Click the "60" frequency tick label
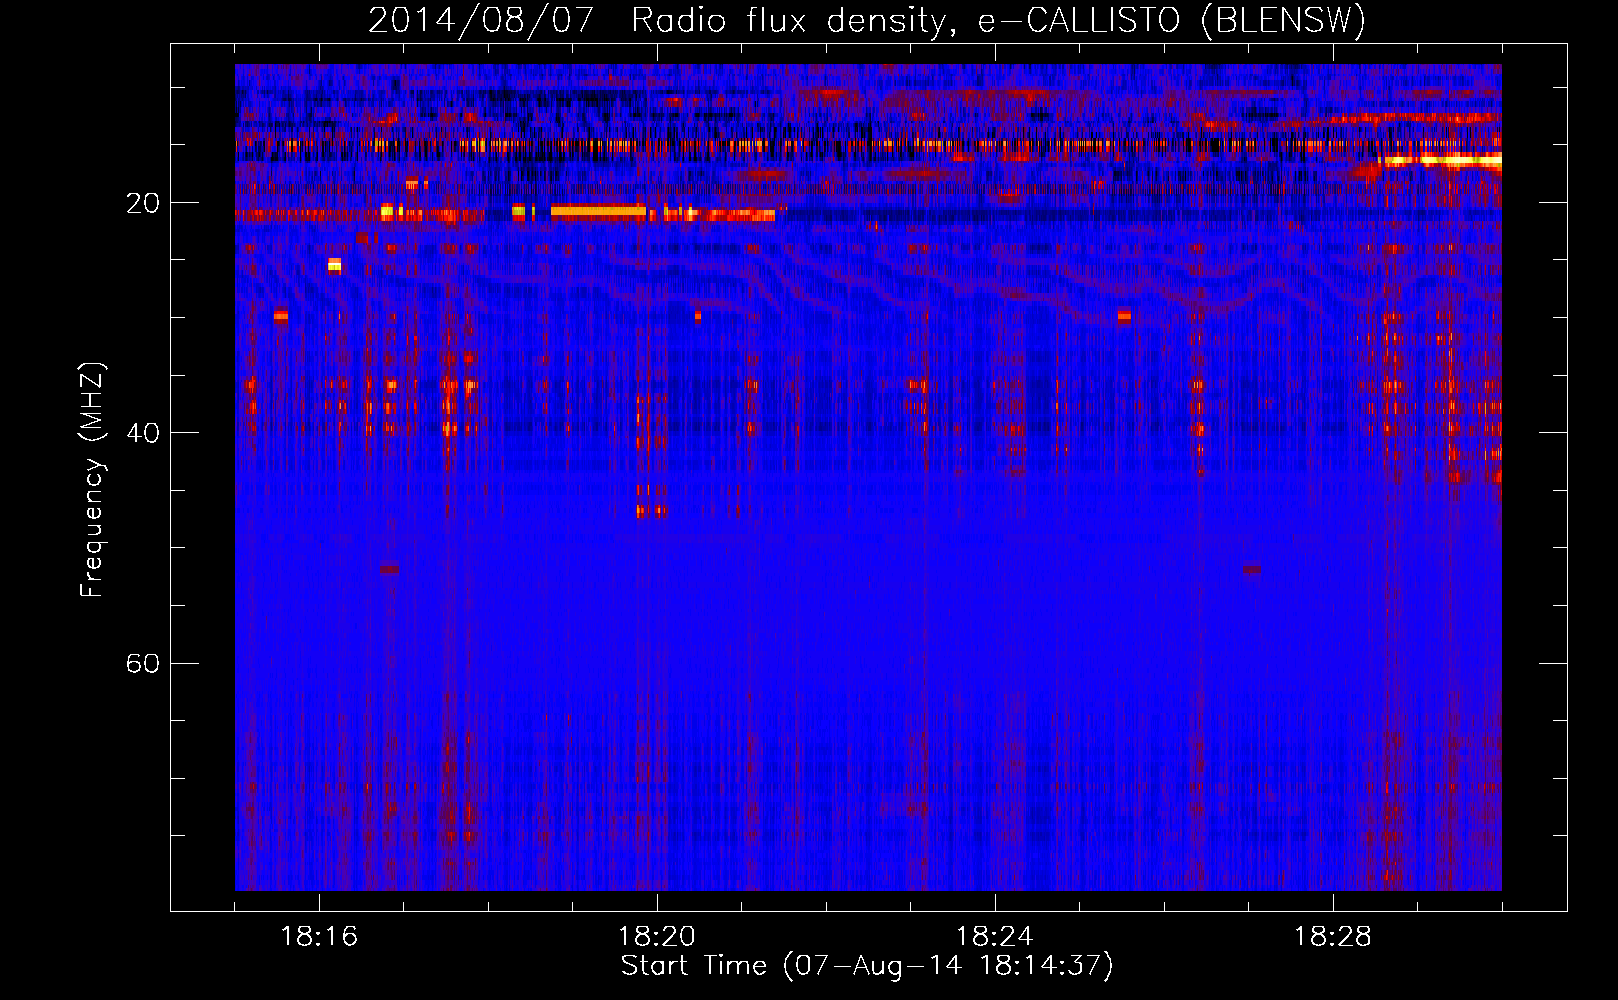The image size is (1618, 1000). tap(143, 663)
